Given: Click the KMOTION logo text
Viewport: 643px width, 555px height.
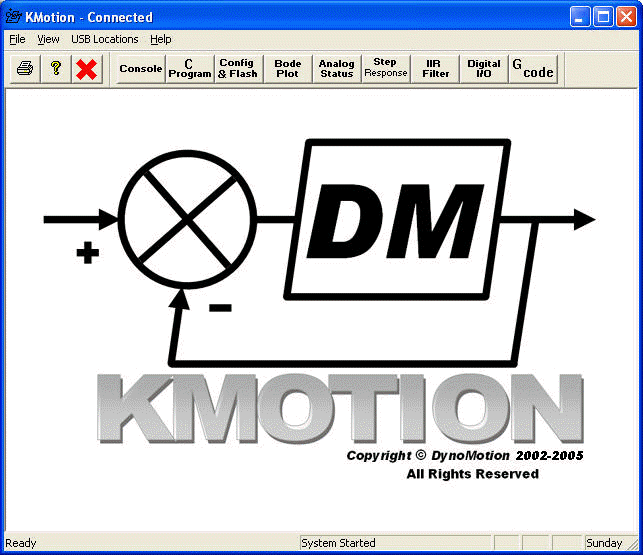Looking at the screenshot, I should click(340, 408).
